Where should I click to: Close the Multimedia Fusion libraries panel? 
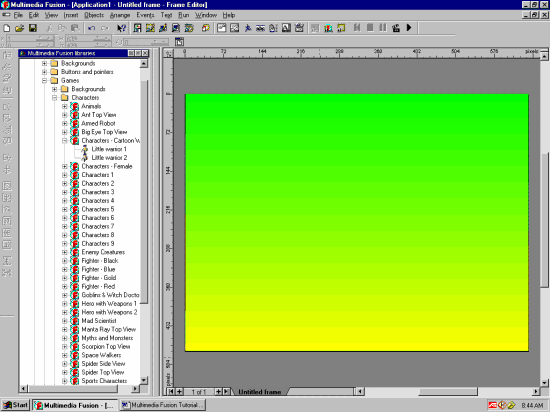(x=145, y=53)
